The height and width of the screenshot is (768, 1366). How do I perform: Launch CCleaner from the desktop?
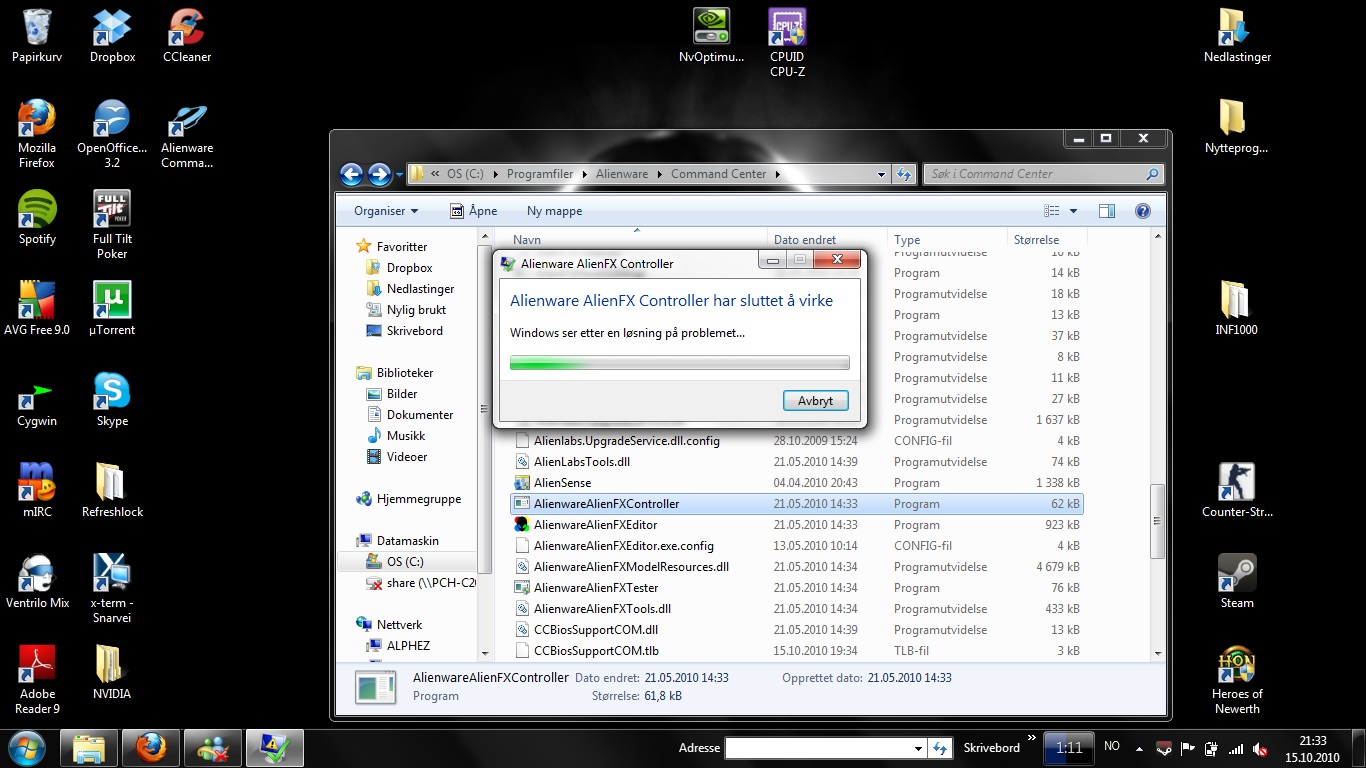(x=187, y=36)
